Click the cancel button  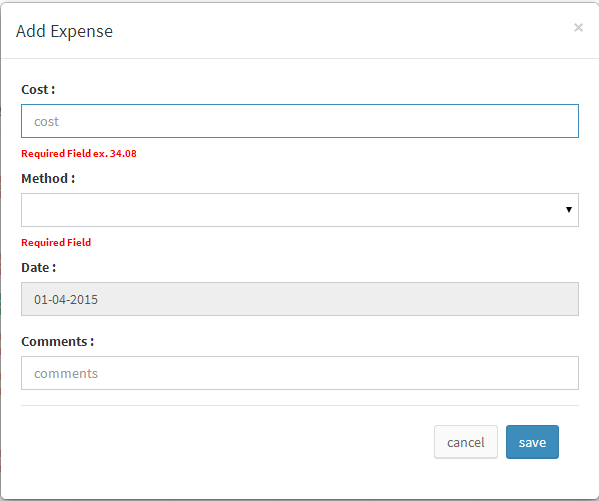pos(466,442)
